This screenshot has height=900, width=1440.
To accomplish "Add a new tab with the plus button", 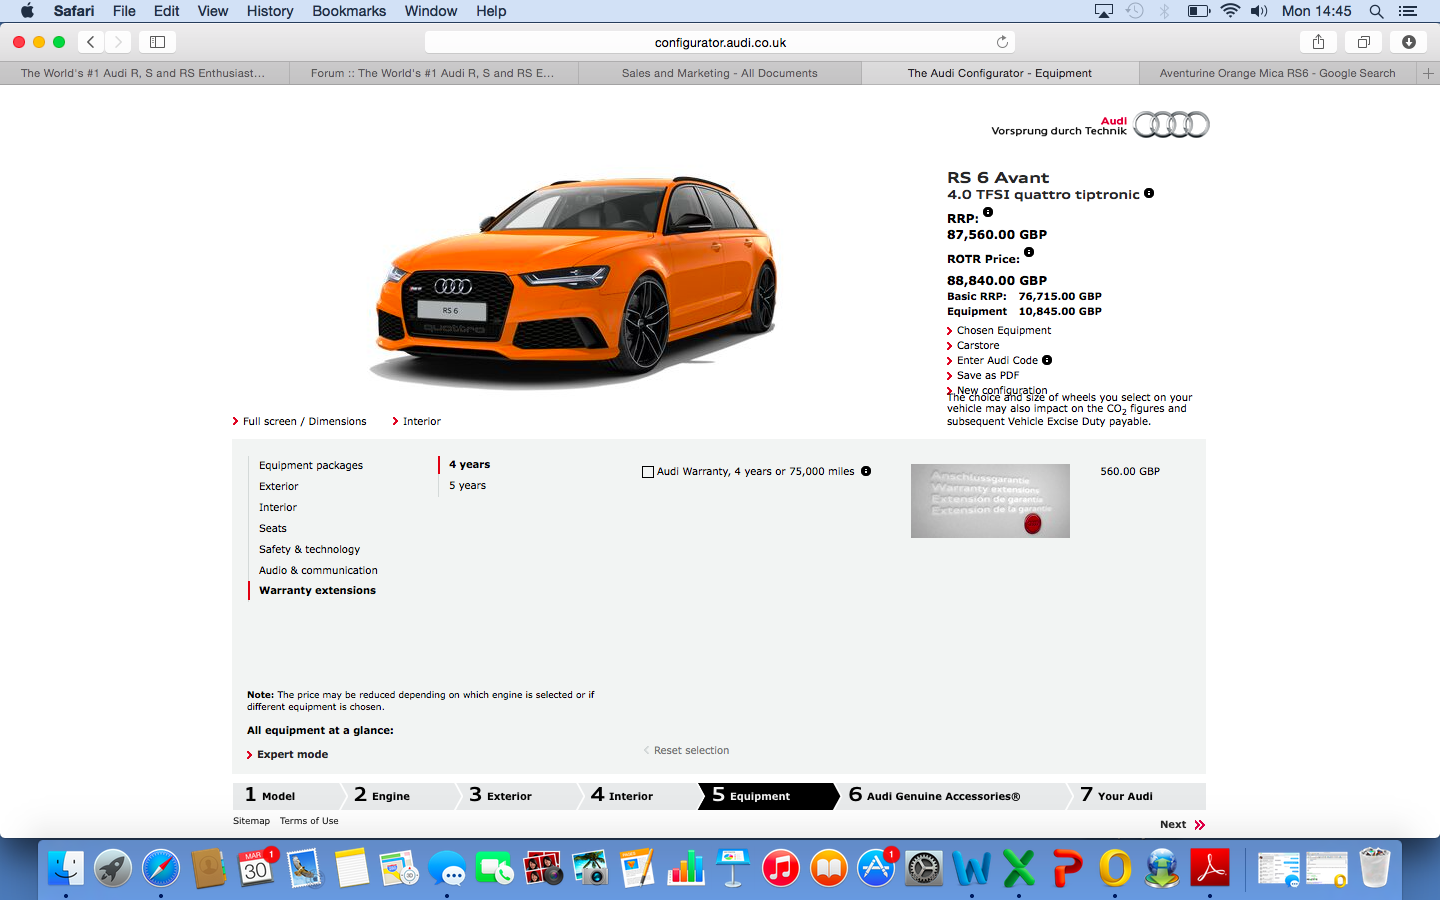I will (1428, 73).
